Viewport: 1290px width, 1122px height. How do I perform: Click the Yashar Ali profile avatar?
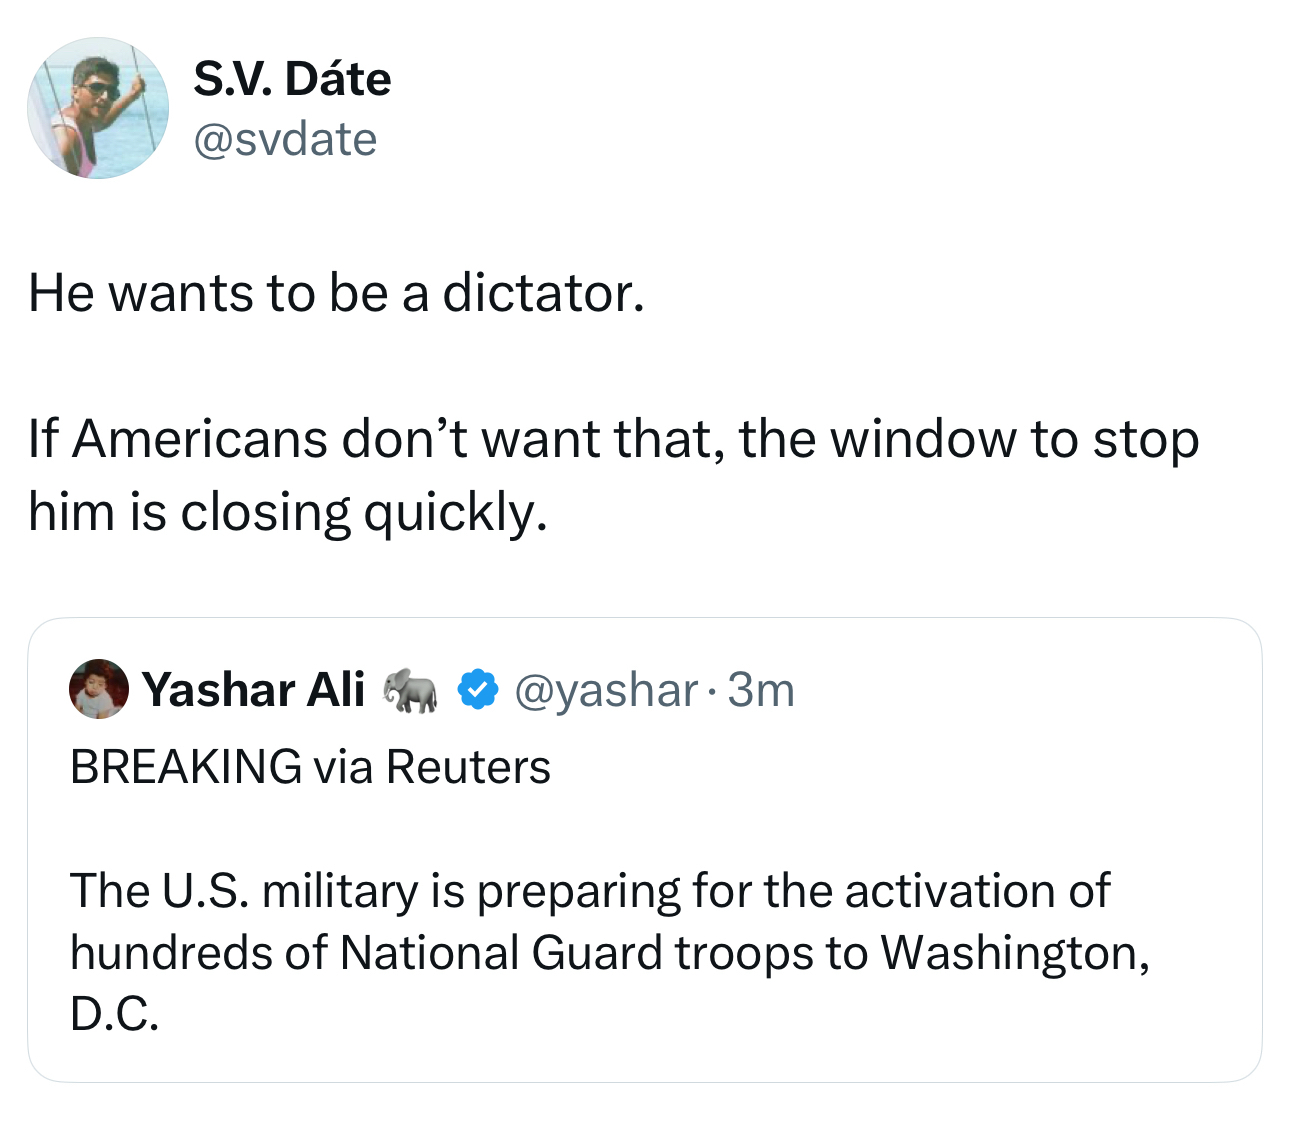pyautogui.click(x=98, y=689)
